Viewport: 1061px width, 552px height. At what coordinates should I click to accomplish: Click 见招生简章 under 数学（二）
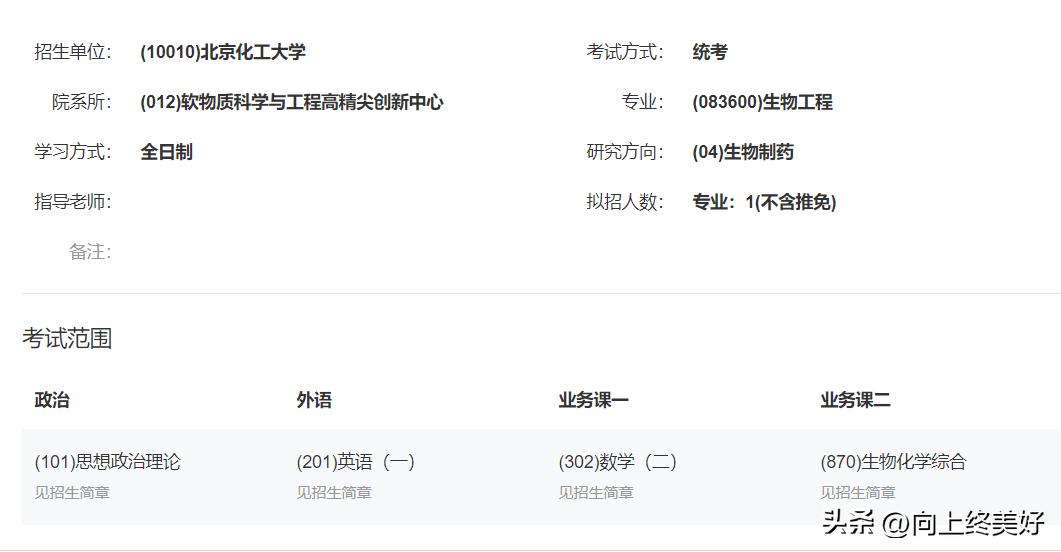click(x=596, y=492)
